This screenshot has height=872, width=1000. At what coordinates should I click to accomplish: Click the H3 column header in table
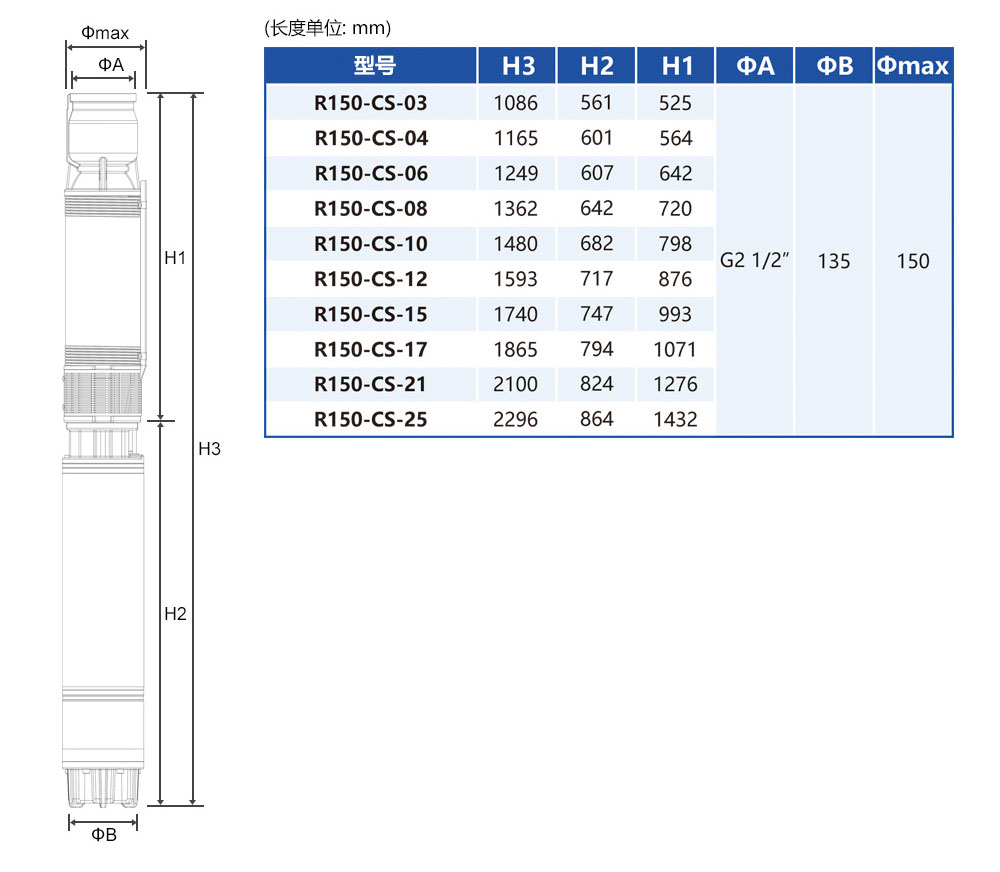pos(517,66)
